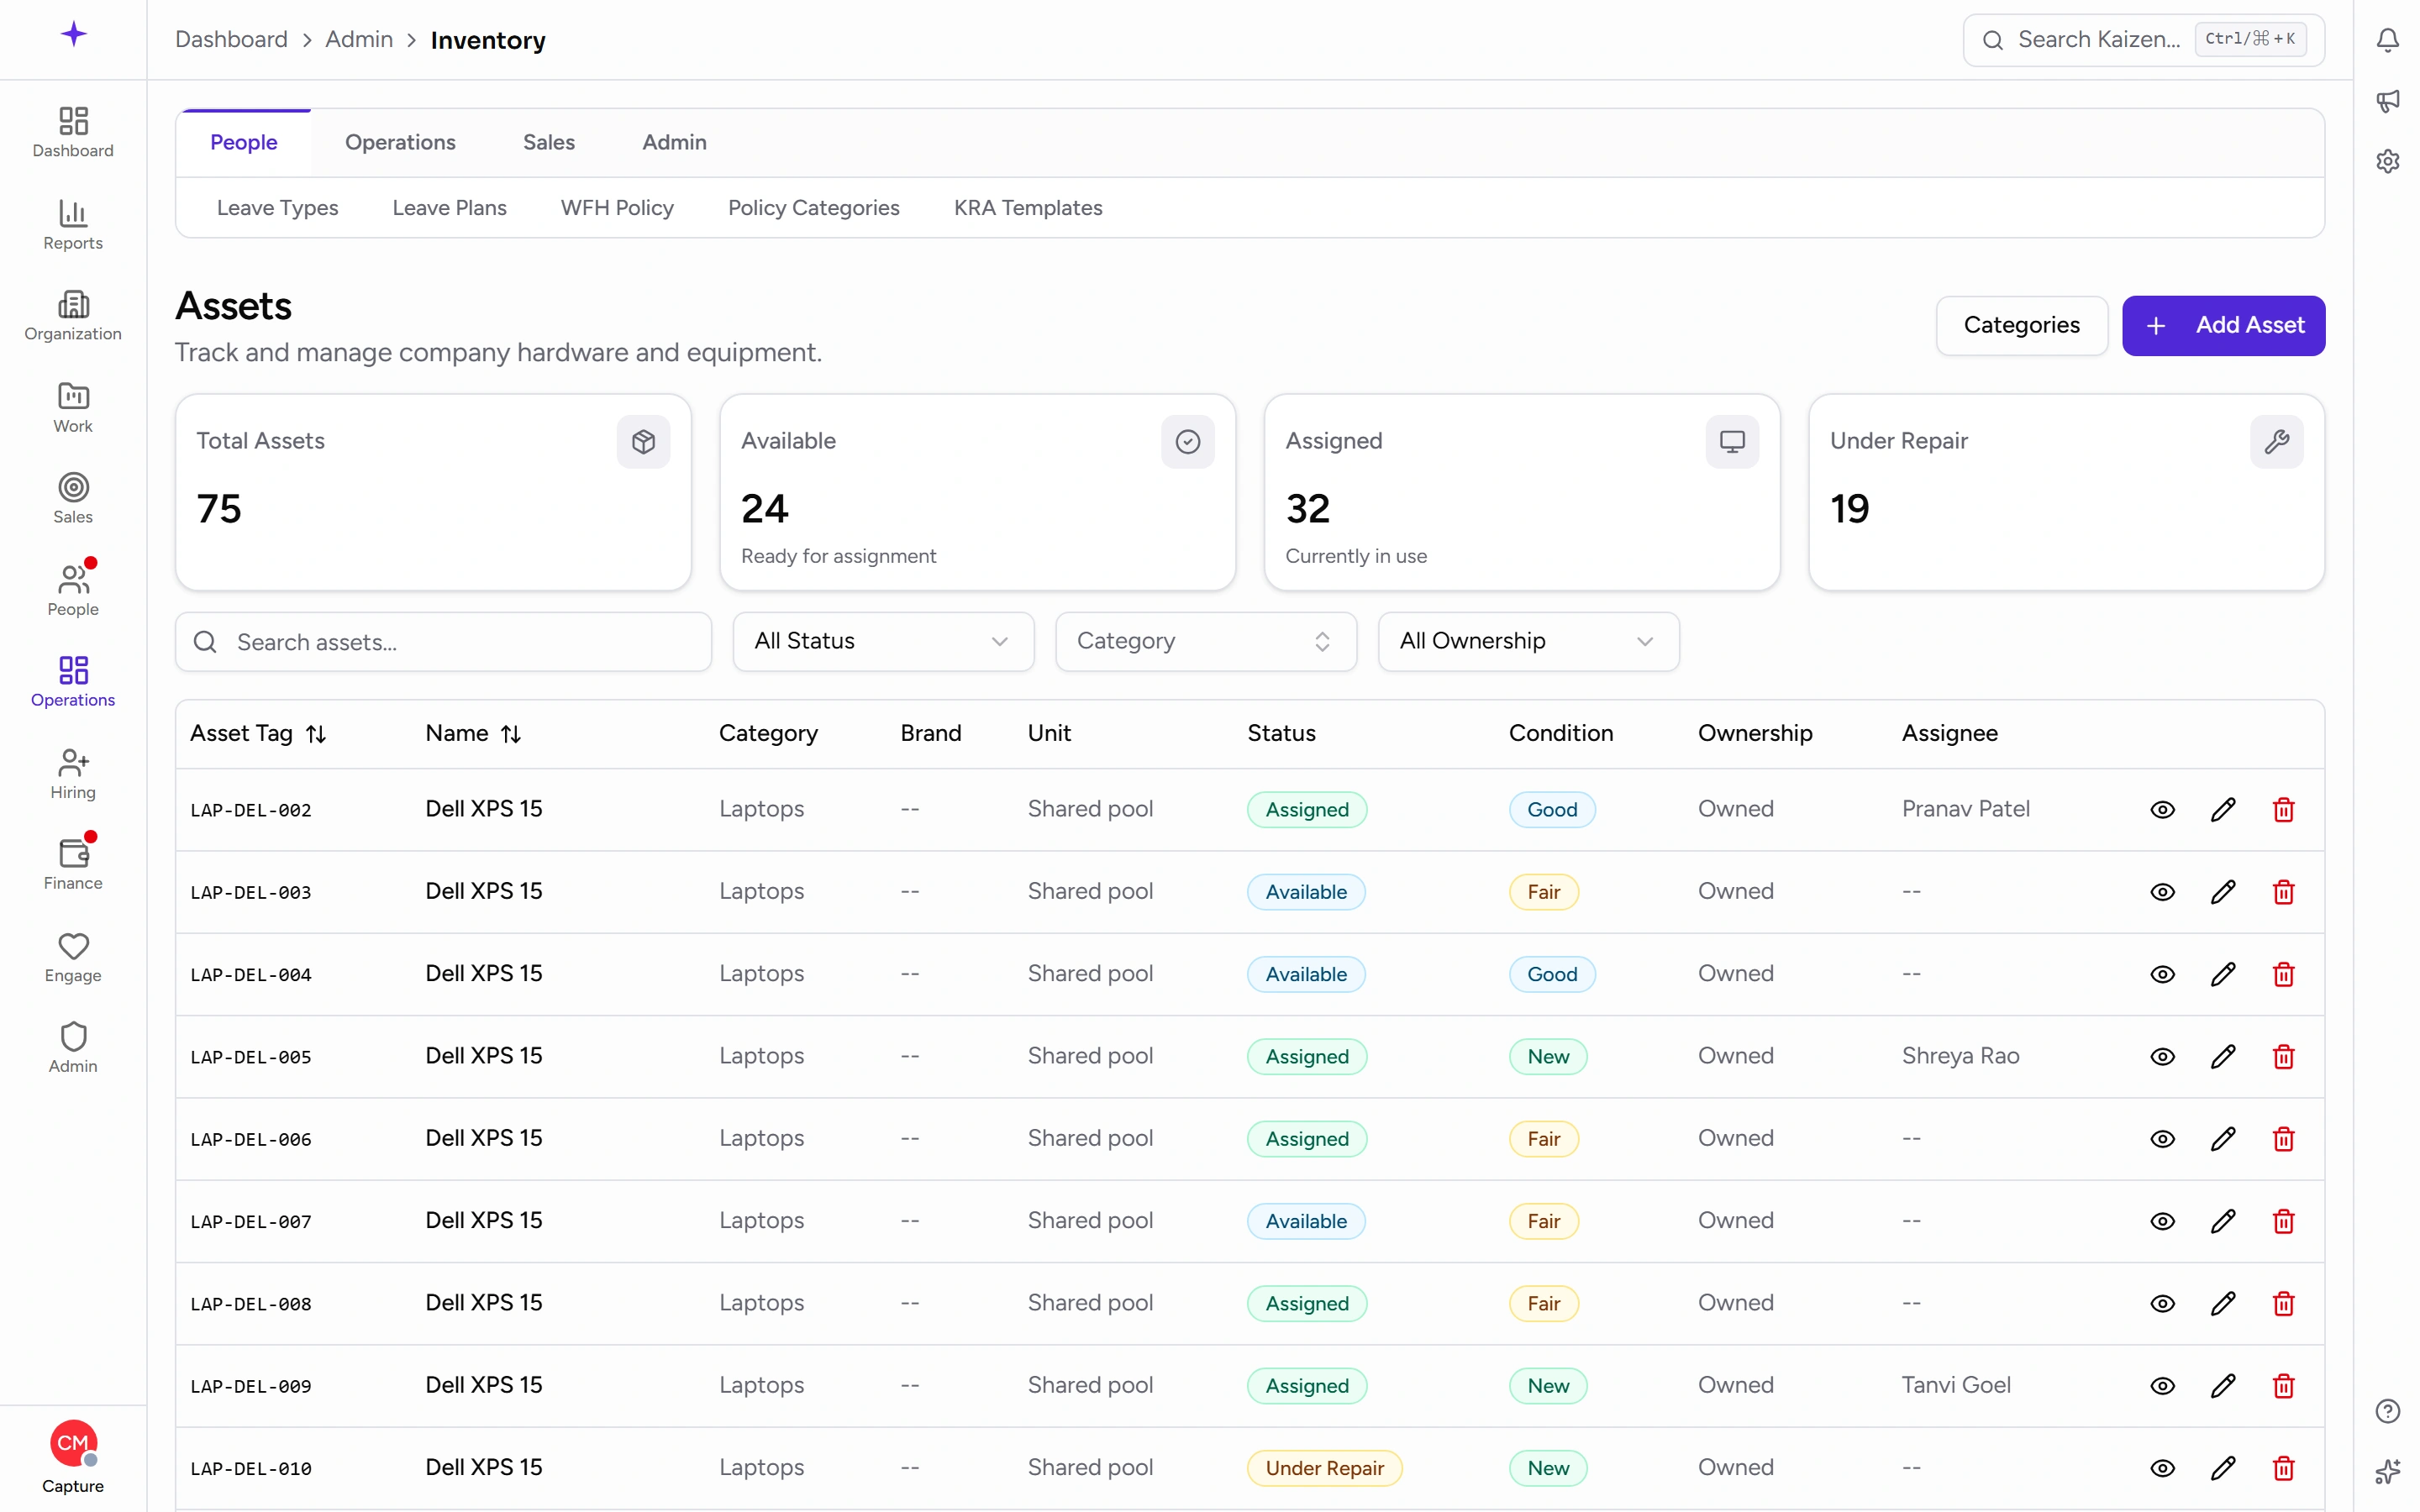Open the Hiring sidebar icon
The width and height of the screenshot is (2420, 1512).
click(73, 774)
